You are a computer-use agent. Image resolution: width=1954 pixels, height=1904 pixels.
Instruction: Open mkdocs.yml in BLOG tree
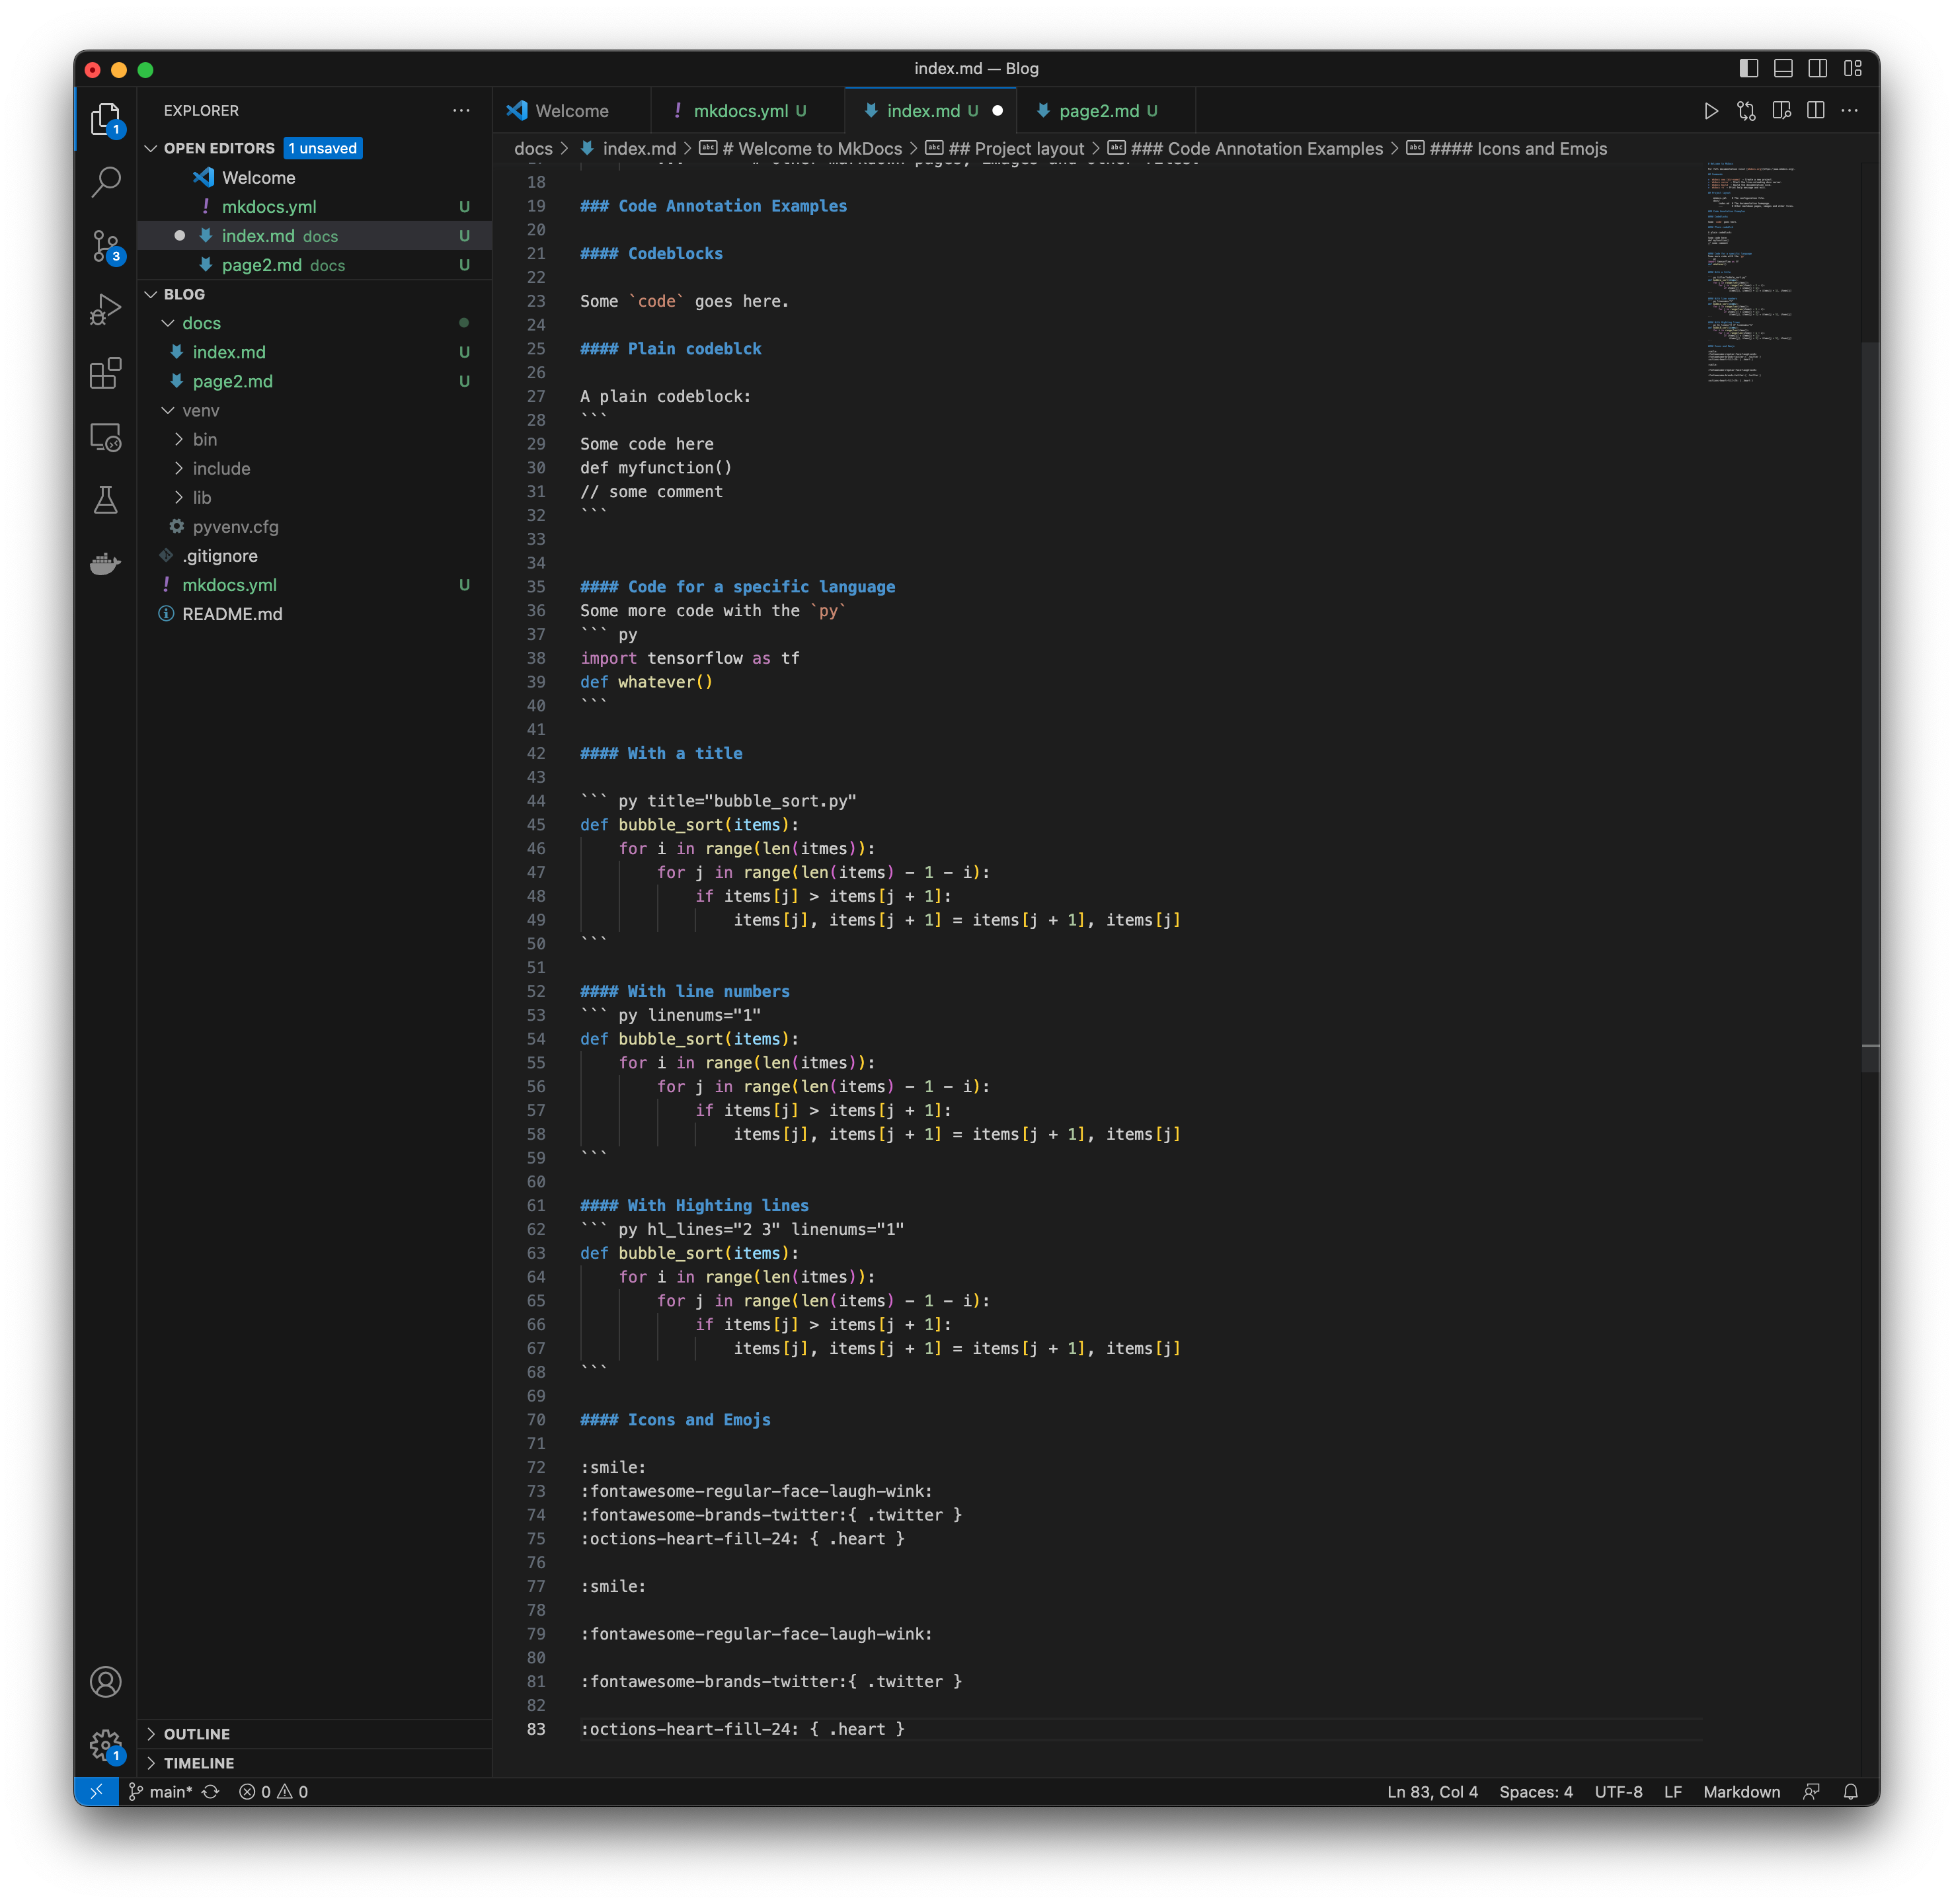(x=315, y=584)
